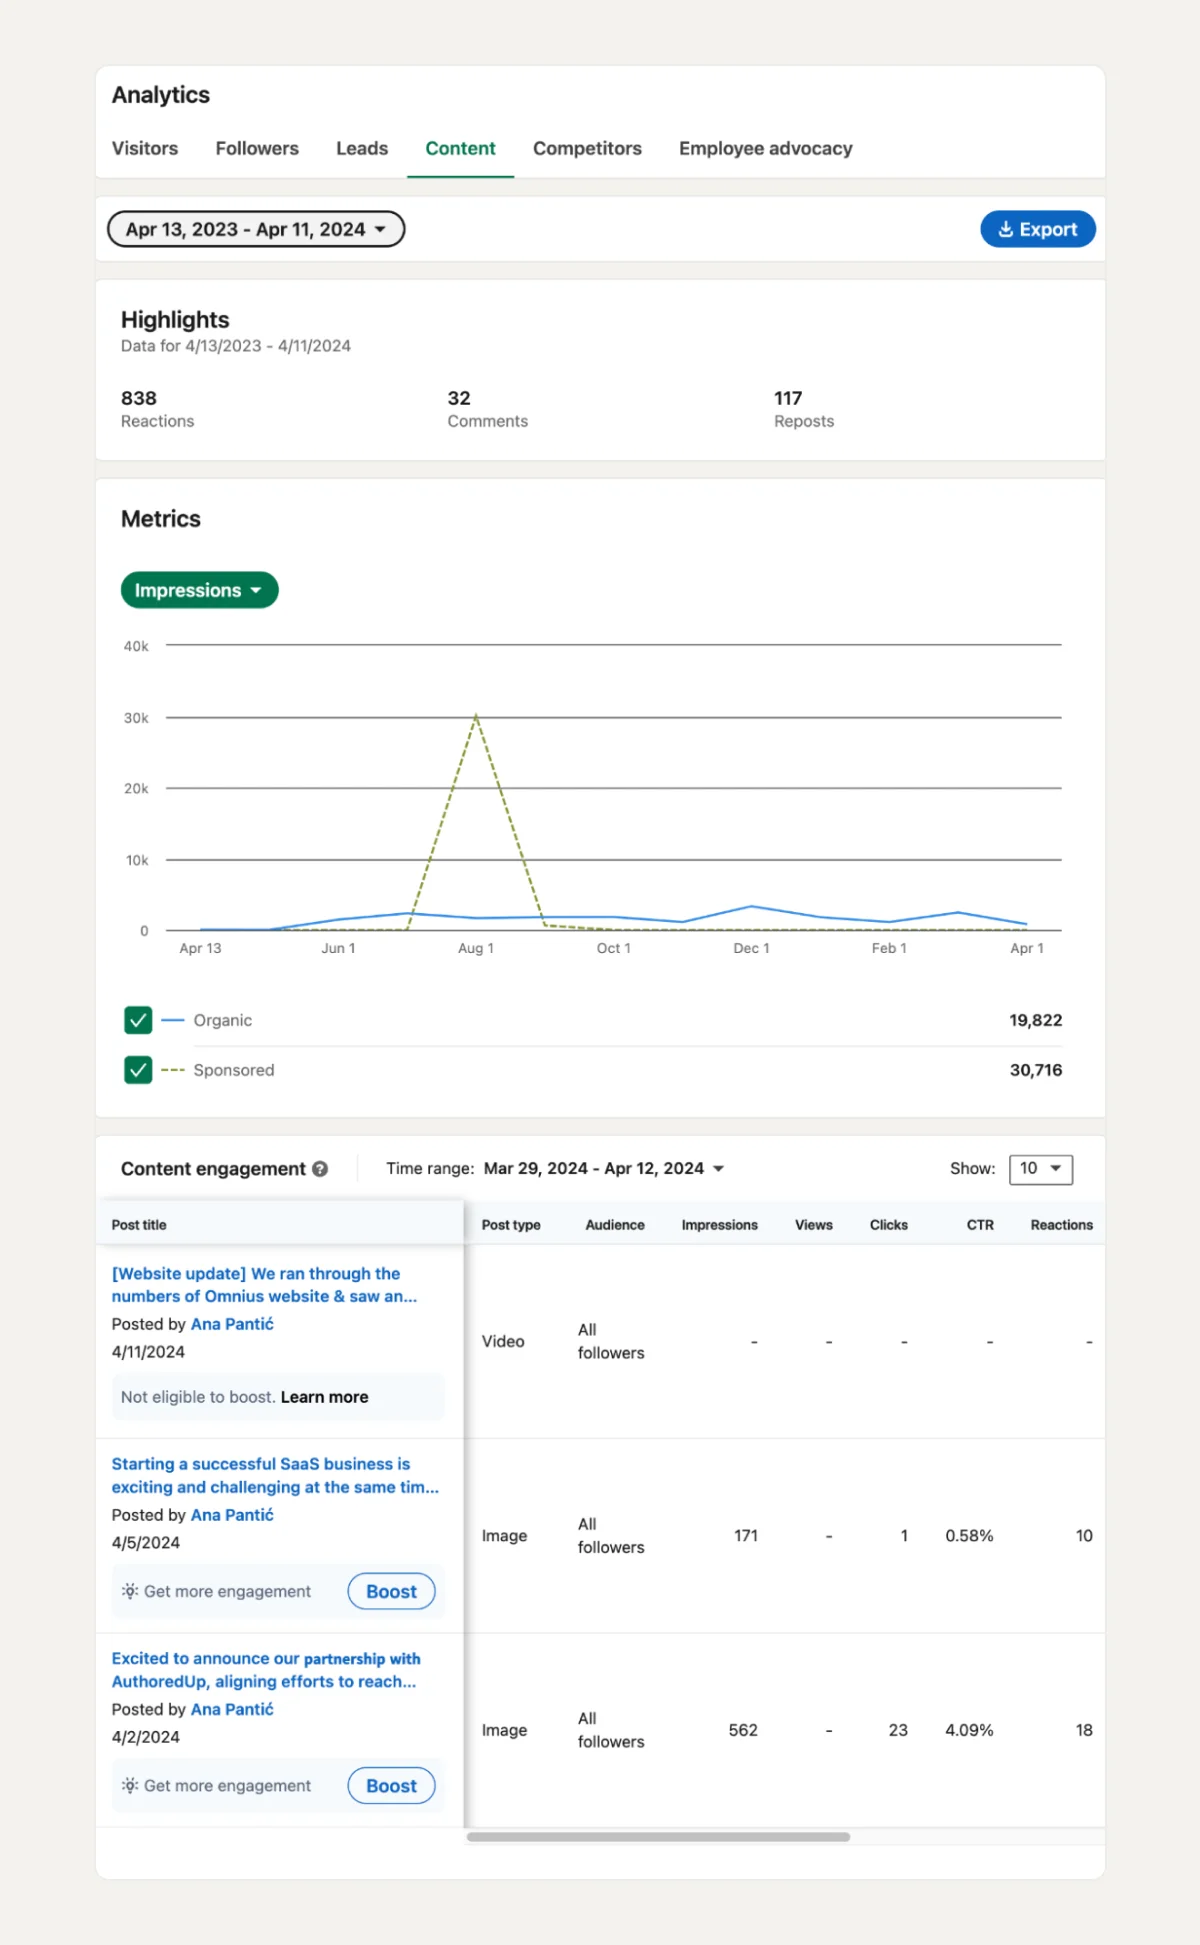Expand the Time range Mar 29 dropdown
1200x1945 pixels.
pos(604,1169)
